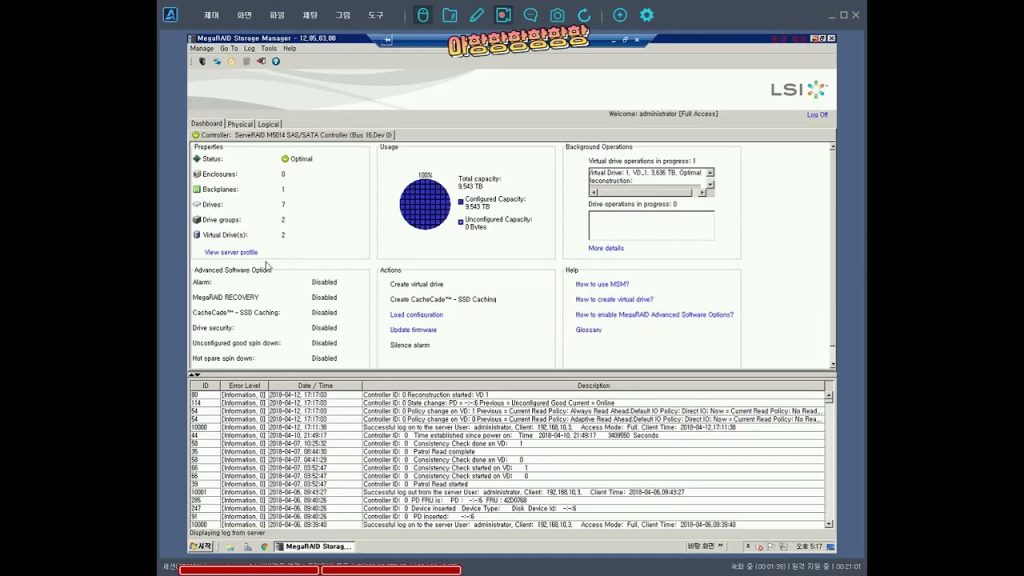Click the refresh arrow icon
Image resolution: width=1024 pixels, height=576 pixels.
(584, 15)
